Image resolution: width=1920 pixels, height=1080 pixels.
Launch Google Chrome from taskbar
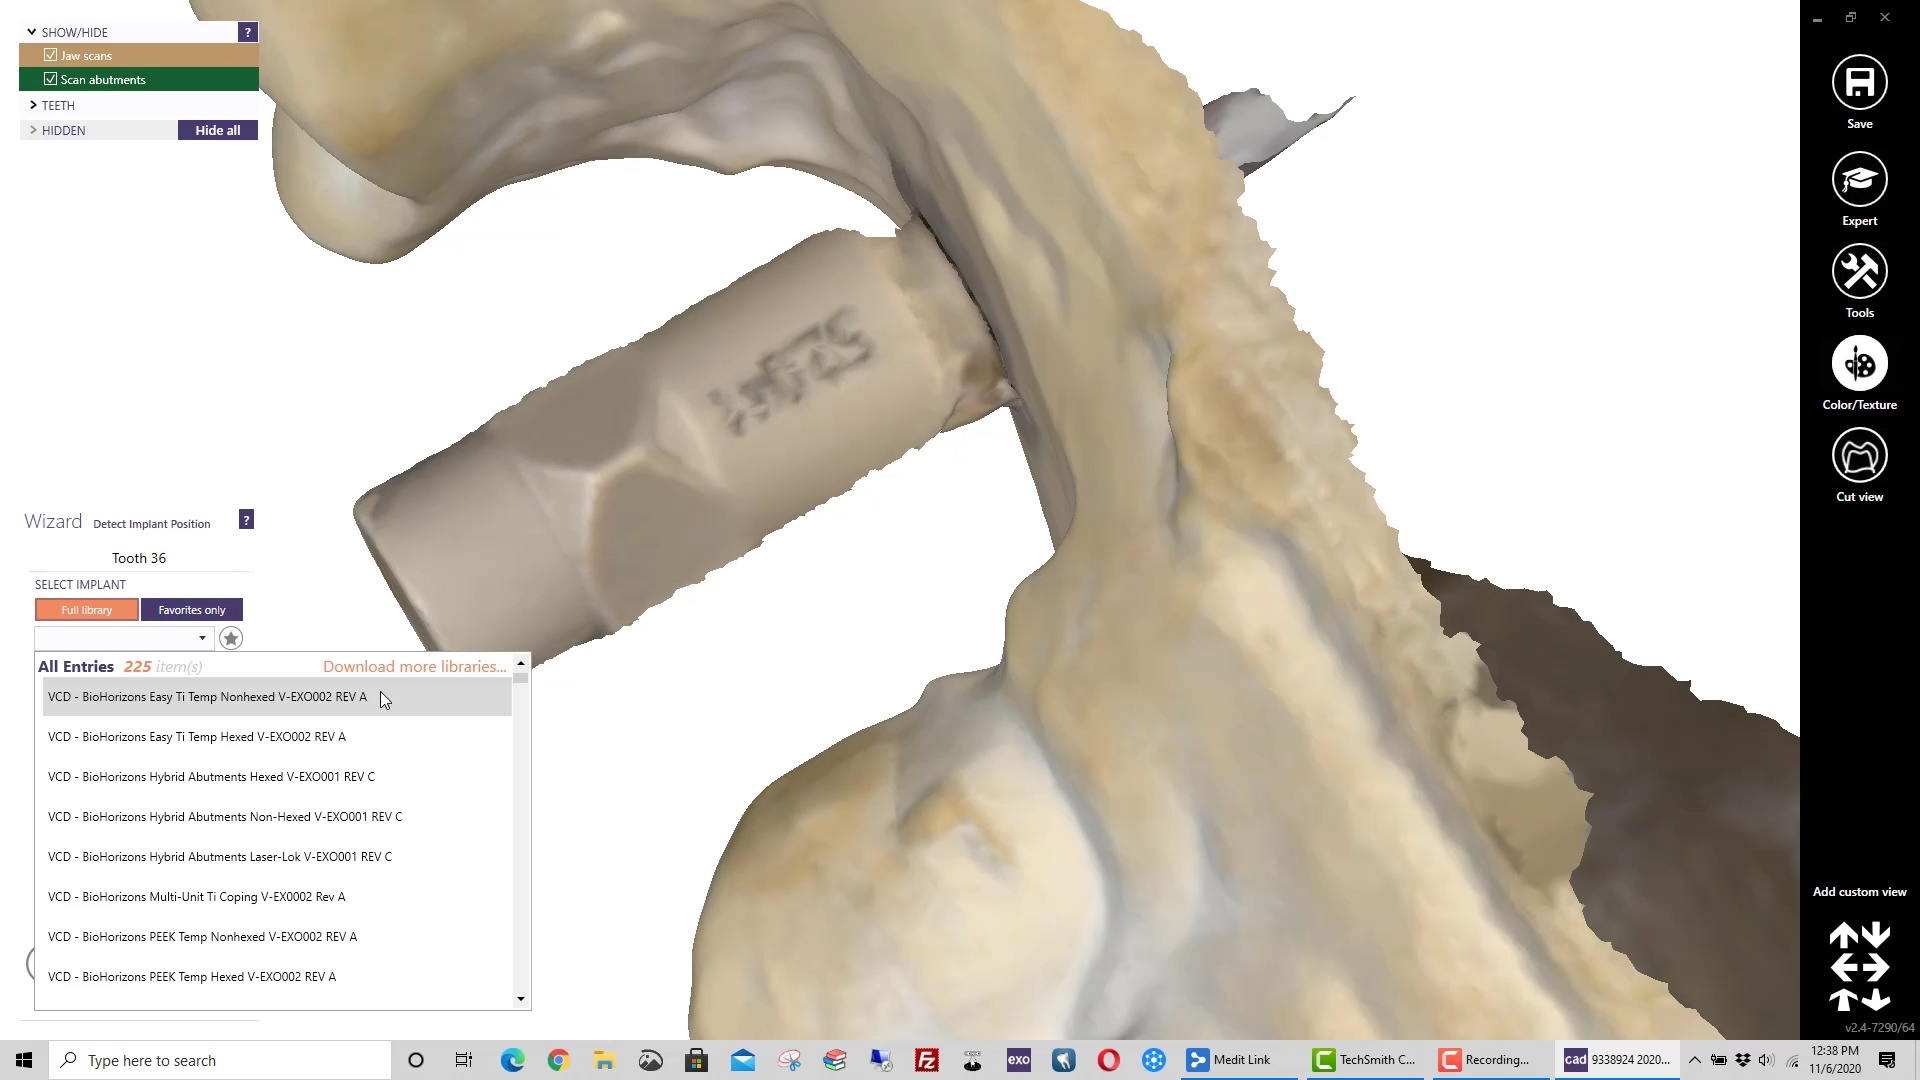tap(558, 1060)
